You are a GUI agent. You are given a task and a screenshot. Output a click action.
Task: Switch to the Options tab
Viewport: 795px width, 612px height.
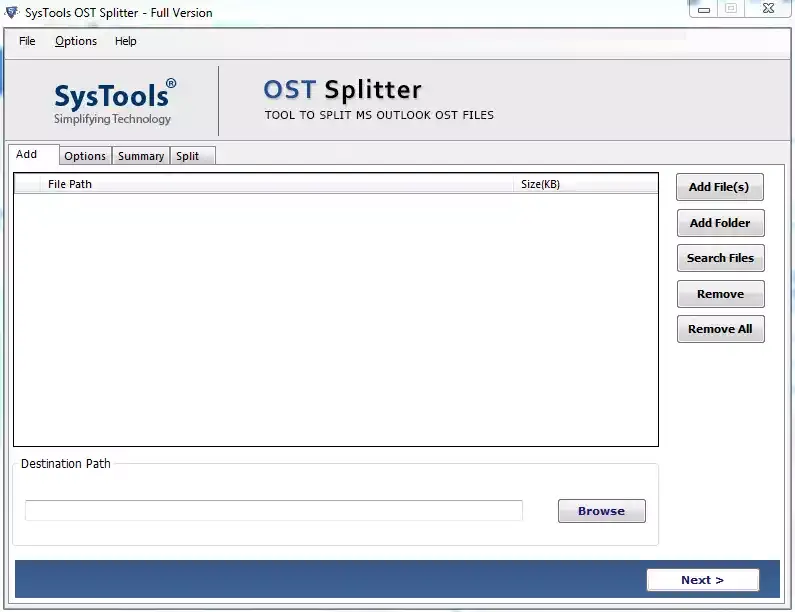(x=85, y=156)
